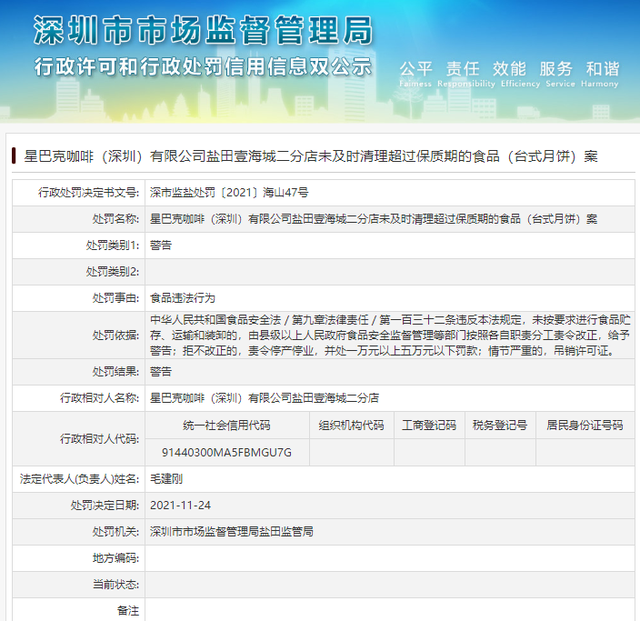The image size is (640, 621).
Task: Click the 处罚事由 value 食品违法行为
Action: click(182, 298)
